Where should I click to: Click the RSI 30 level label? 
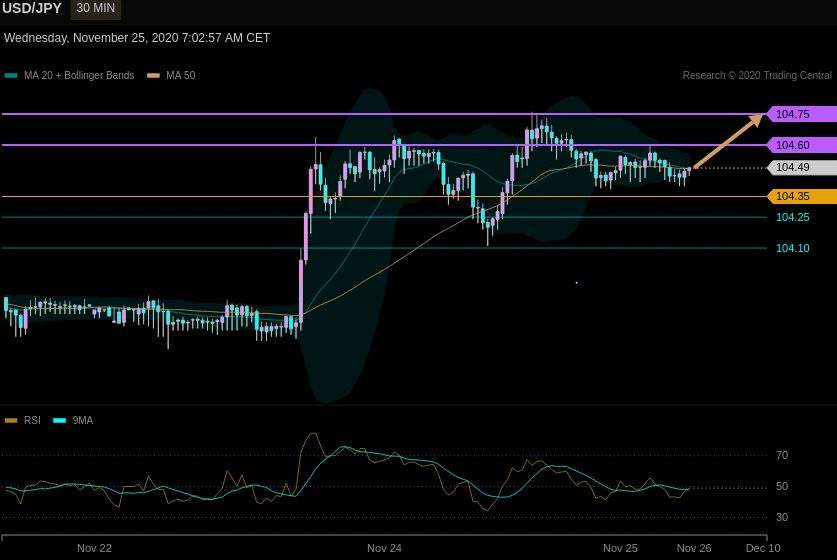click(x=782, y=517)
